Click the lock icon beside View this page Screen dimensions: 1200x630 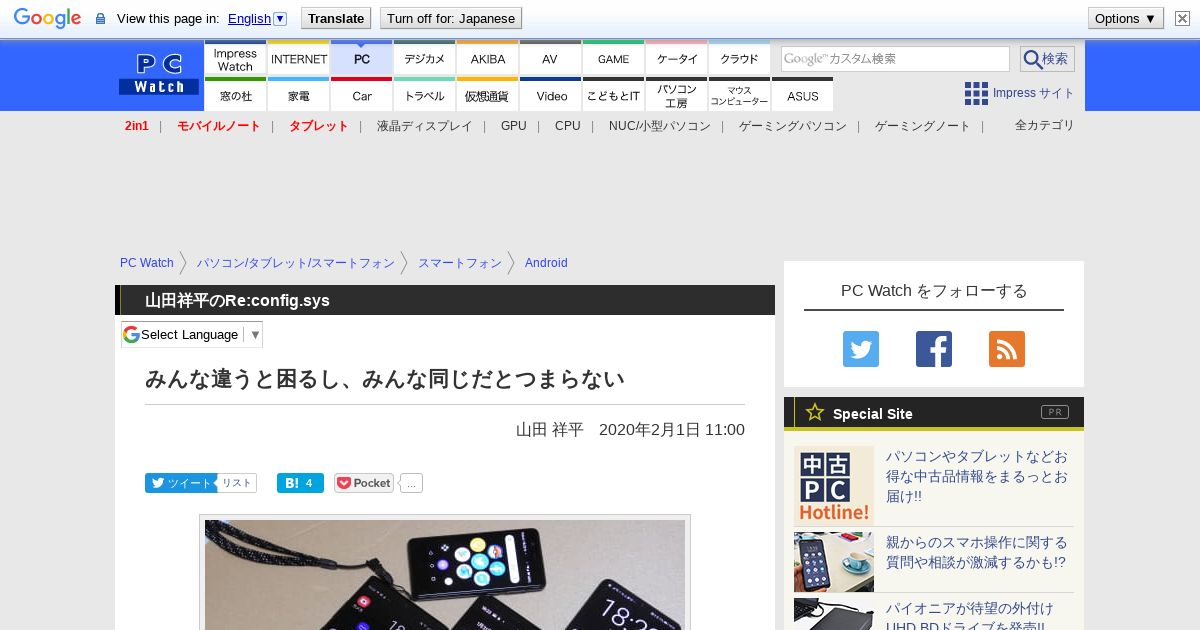point(100,19)
